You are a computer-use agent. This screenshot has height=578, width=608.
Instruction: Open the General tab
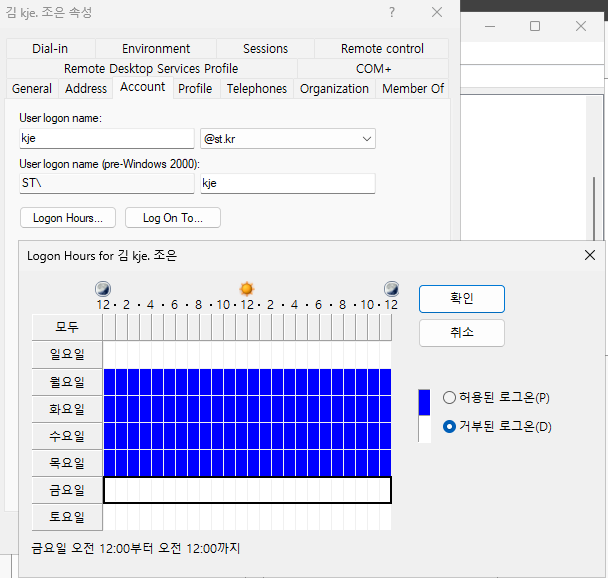32,89
